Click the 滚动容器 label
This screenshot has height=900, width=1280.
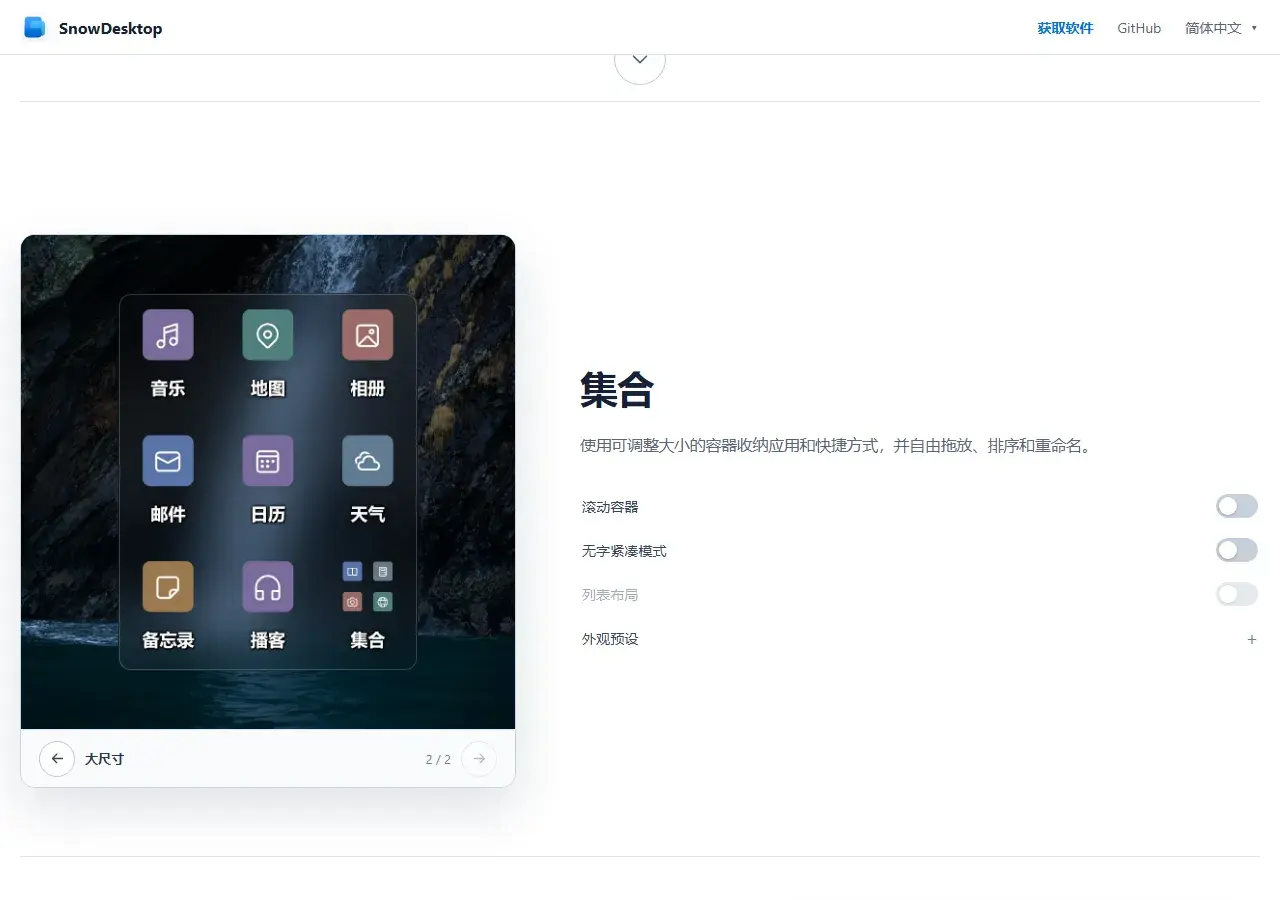(610, 507)
